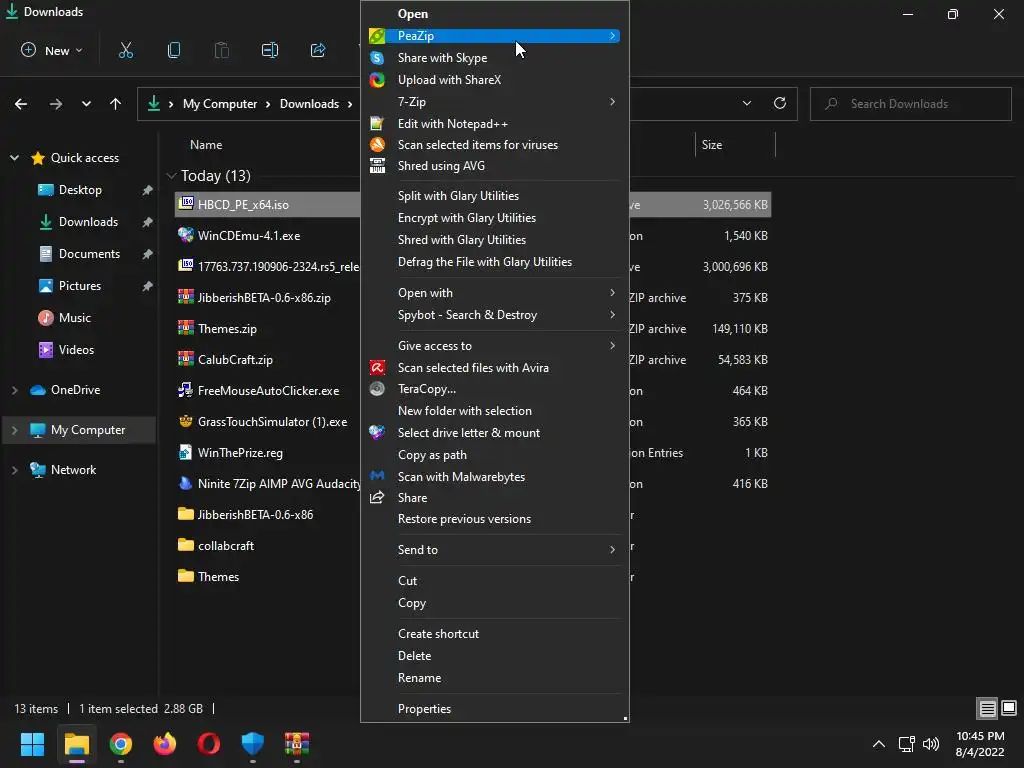Click My Computer in address breadcrumb
This screenshot has height=768, width=1024.
[x=219, y=104]
